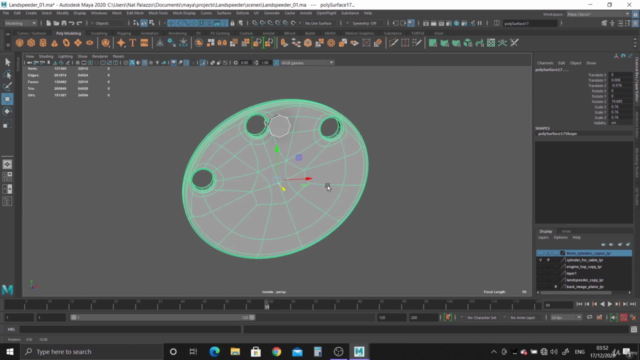Click the Save Scene icon
This screenshot has width=640, height=360.
point(64,23)
